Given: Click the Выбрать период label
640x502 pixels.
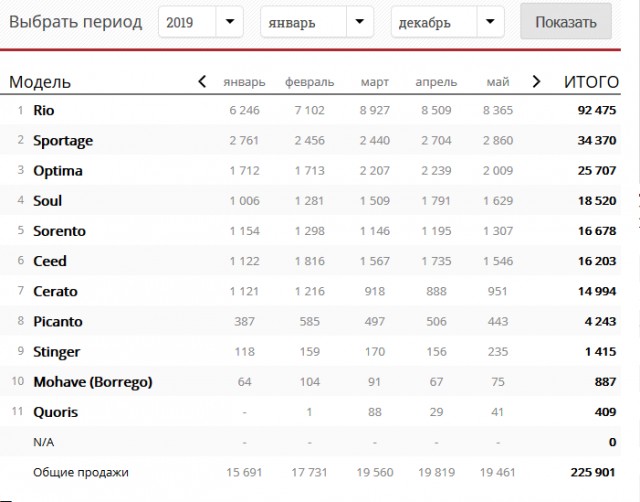Looking at the screenshot, I should (x=76, y=22).
